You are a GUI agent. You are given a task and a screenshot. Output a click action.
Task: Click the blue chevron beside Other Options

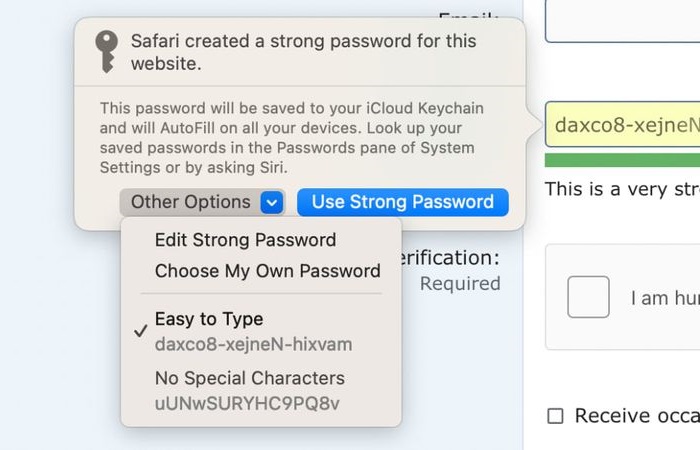[x=272, y=202]
